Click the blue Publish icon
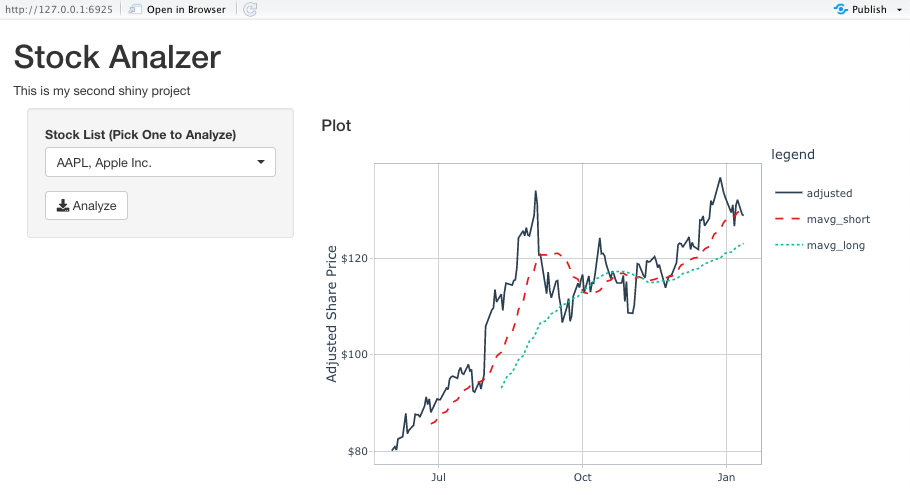The width and height of the screenshot is (910, 495). [840, 9]
